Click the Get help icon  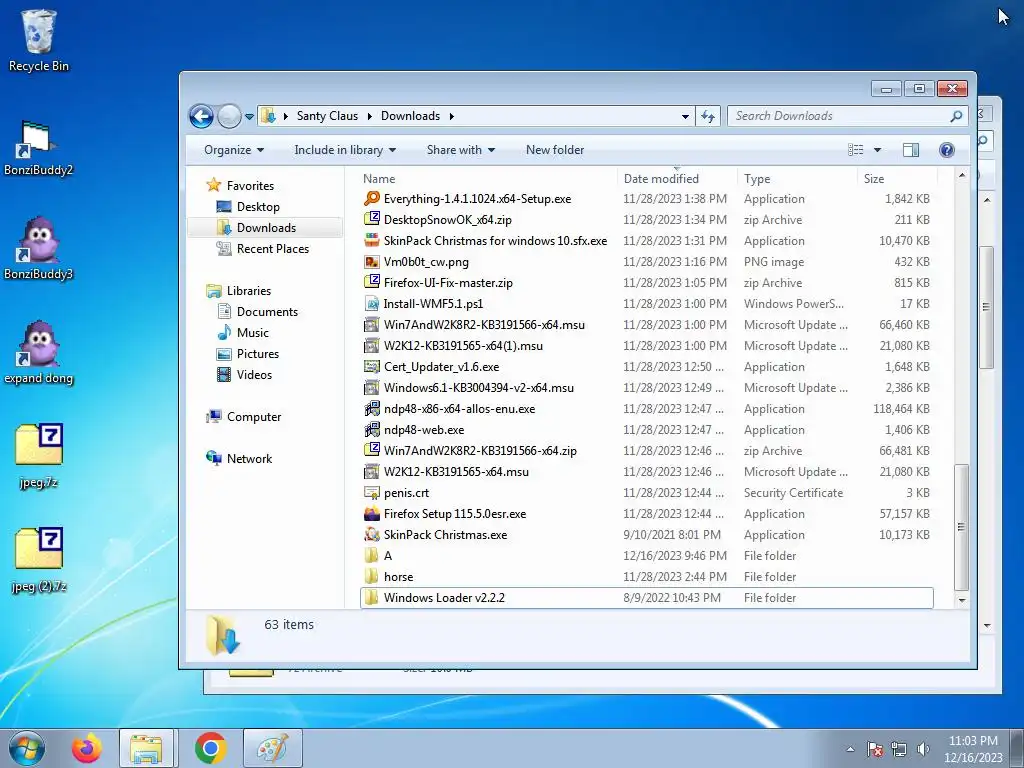pos(946,150)
